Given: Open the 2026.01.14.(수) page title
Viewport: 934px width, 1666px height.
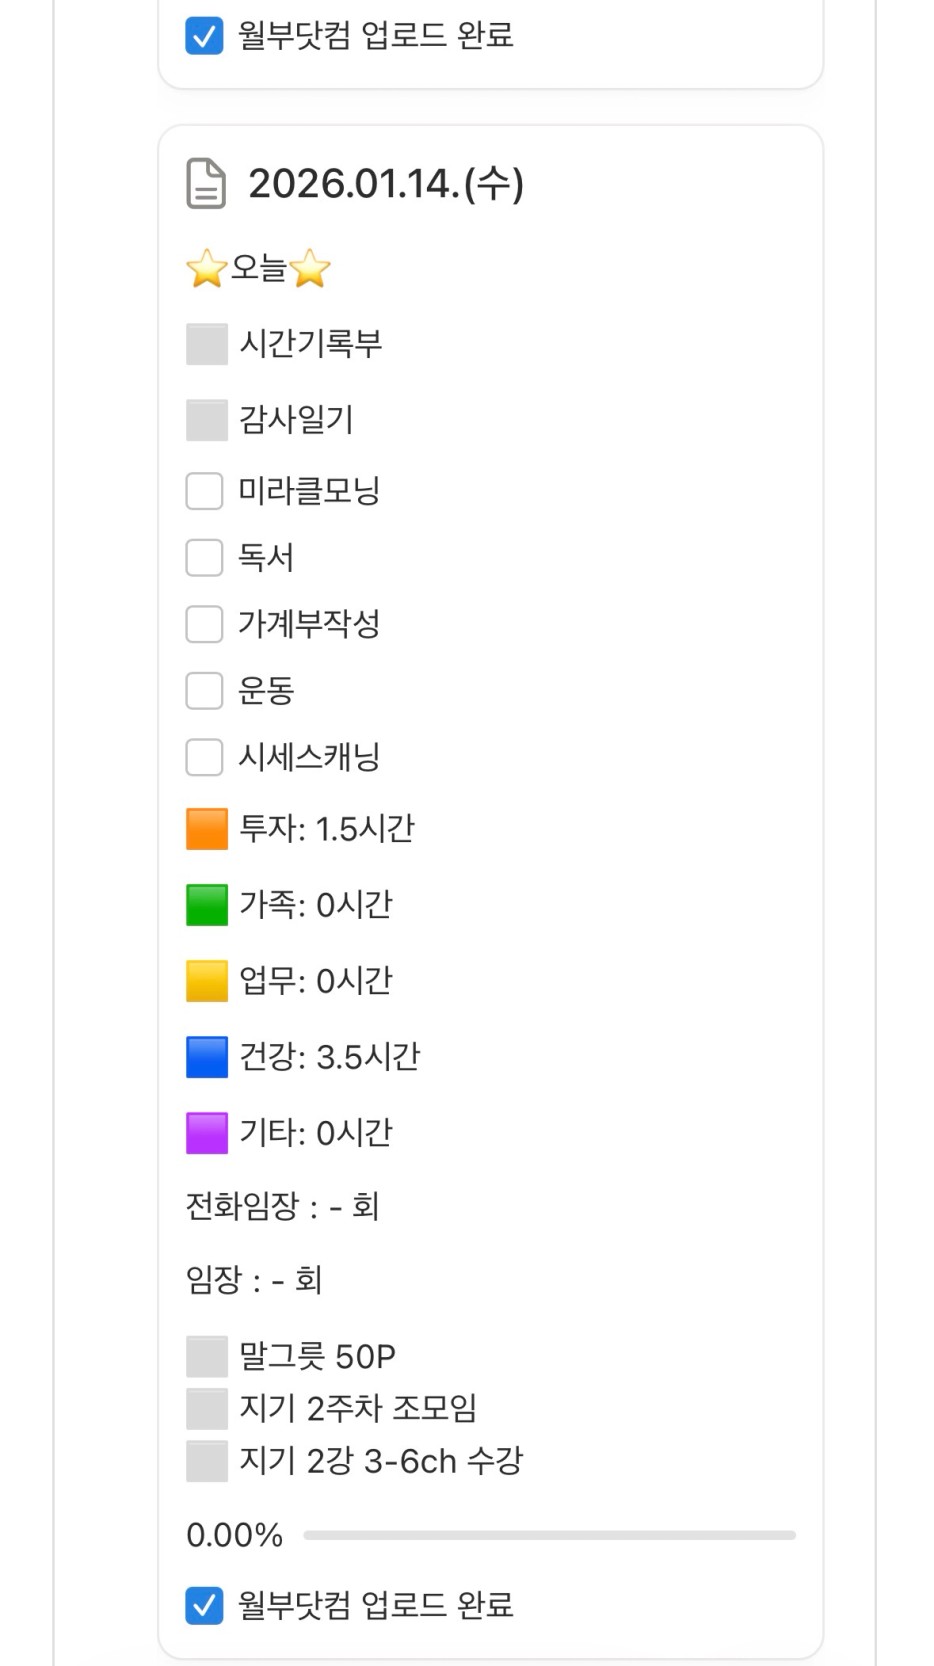Looking at the screenshot, I should [385, 184].
